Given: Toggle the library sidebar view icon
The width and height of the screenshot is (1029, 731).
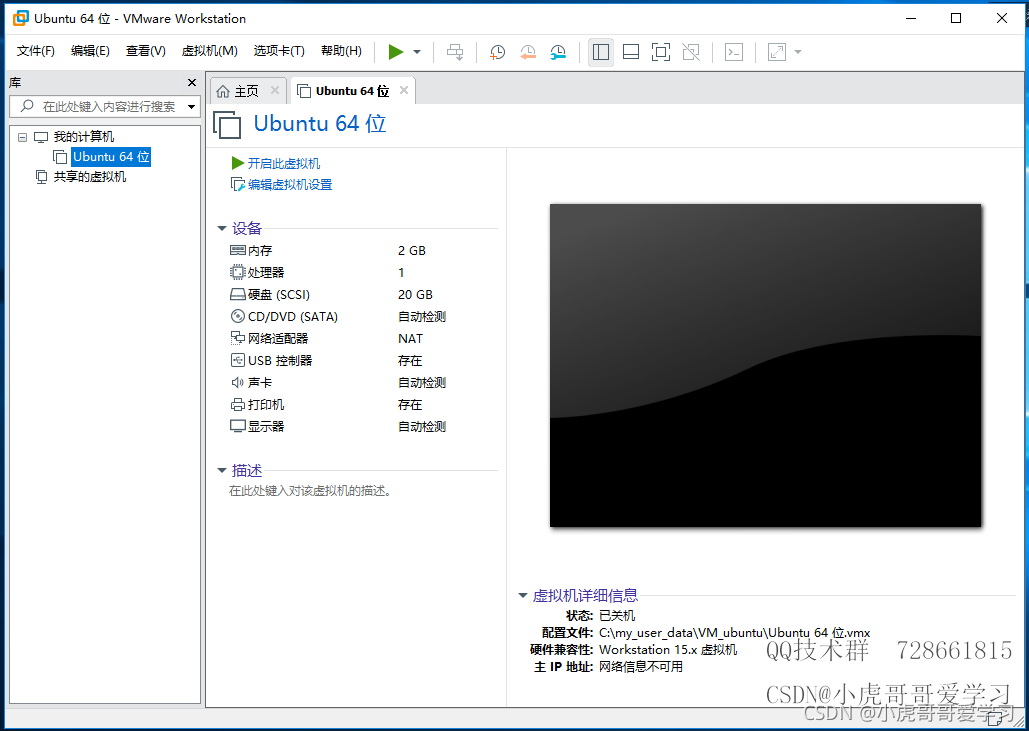Looking at the screenshot, I should 600,52.
